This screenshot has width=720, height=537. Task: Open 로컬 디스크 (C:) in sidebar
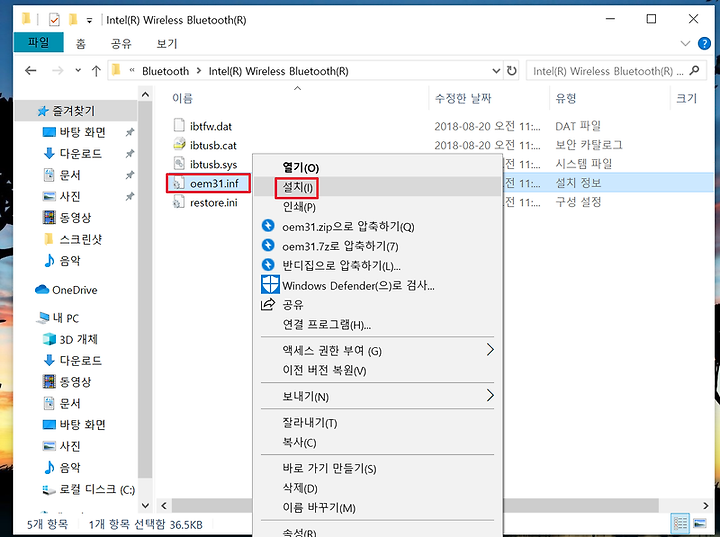88,490
